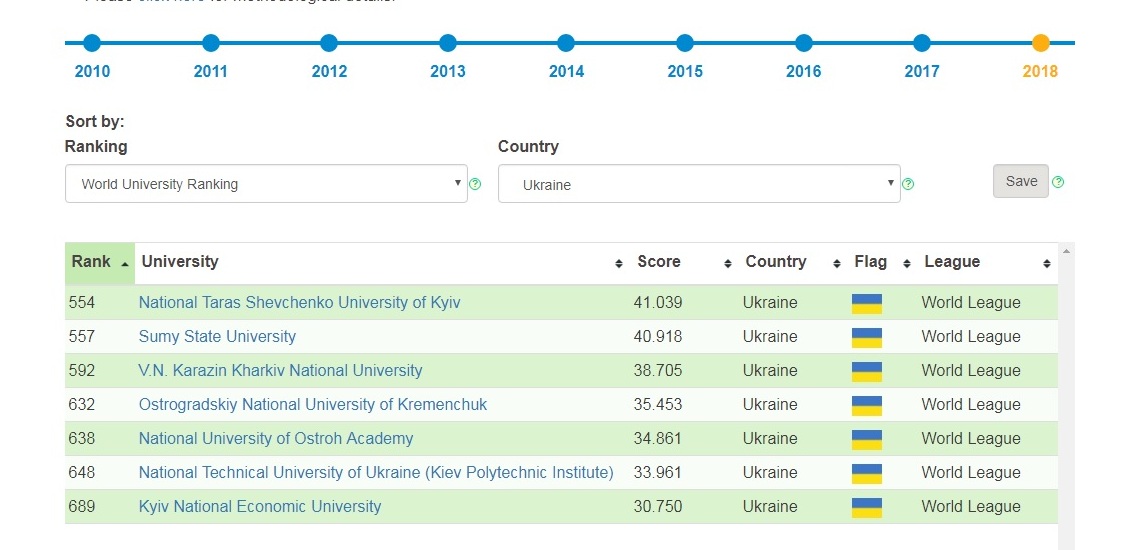Click help icon next to Ranking dropdown
The width and height of the screenshot is (1147, 550).
pos(475,184)
